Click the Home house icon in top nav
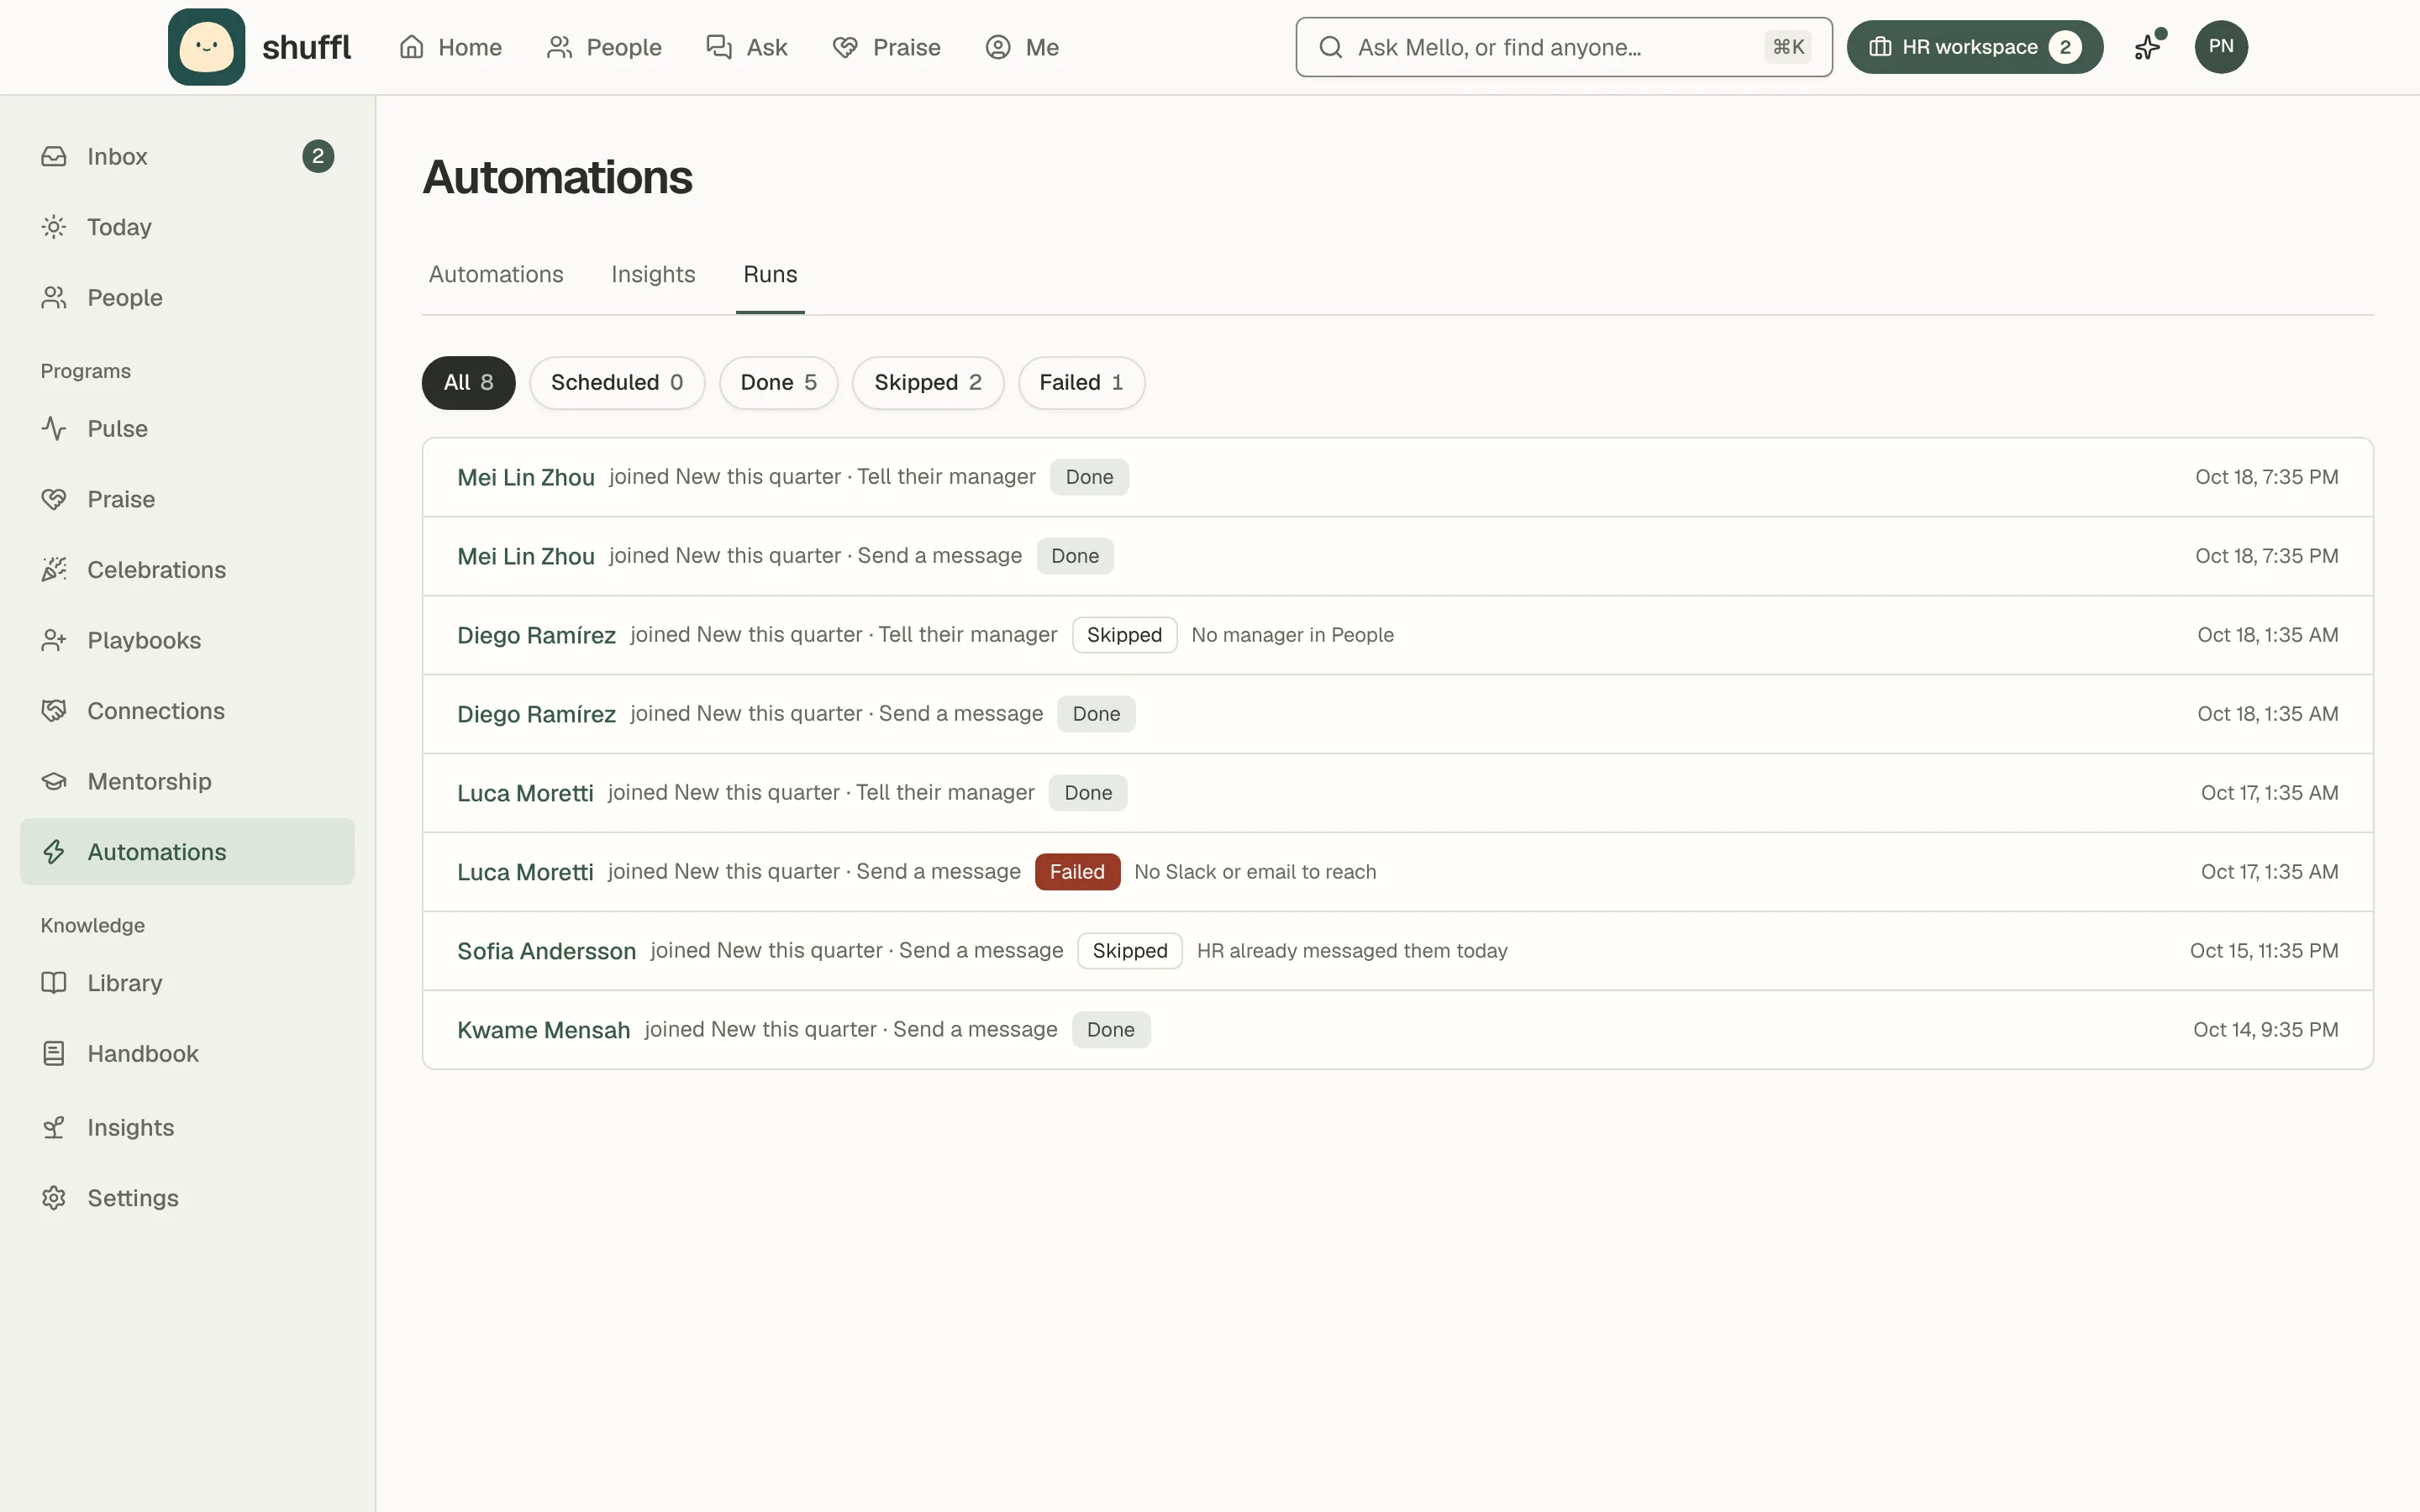 pyautogui.click(x=412, y=47)
